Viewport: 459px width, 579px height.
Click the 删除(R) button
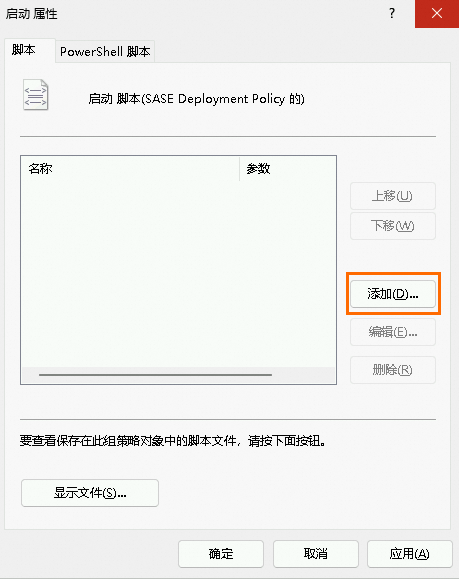pos(393,370)
